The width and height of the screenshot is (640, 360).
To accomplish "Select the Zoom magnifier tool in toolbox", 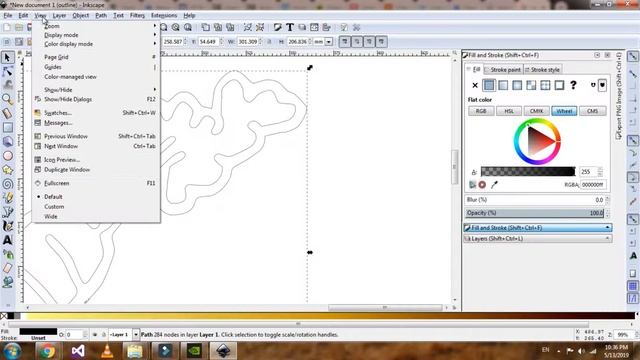I will [7, 100].
